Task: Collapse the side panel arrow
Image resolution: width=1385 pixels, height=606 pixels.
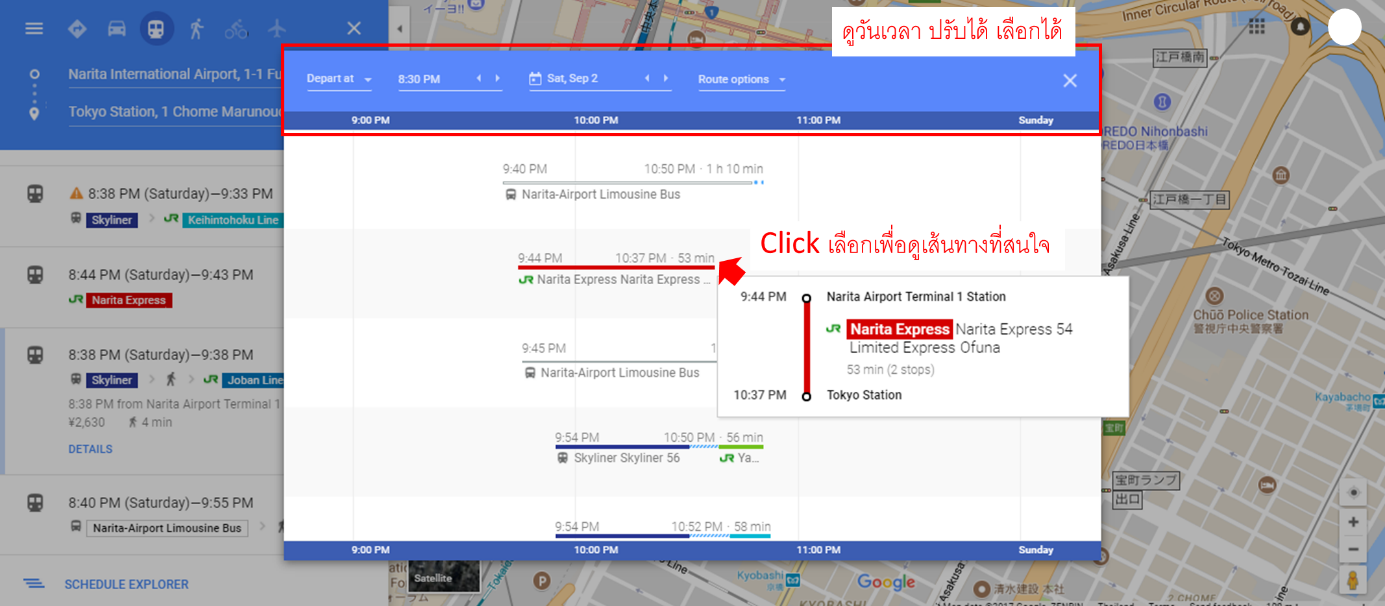Action: 399,28
